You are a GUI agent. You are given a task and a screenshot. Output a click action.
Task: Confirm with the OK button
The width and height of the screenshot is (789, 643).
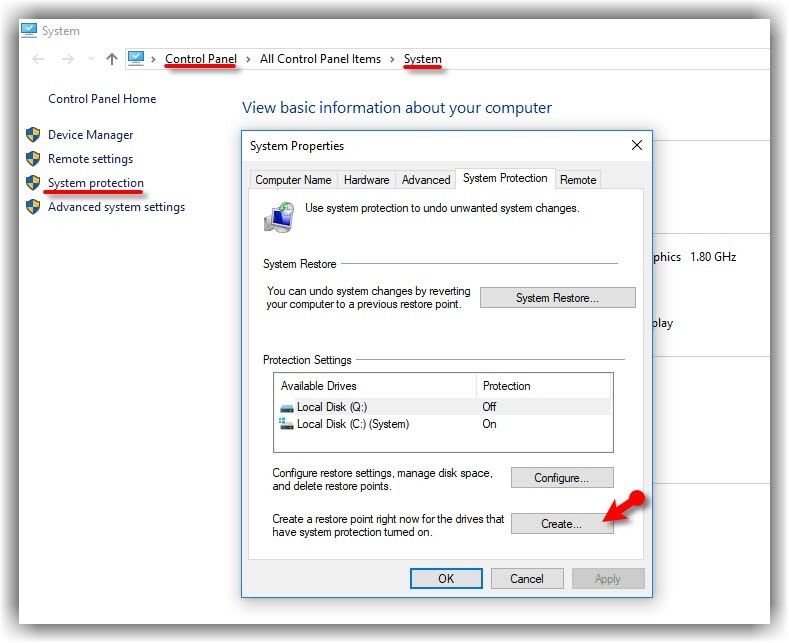coord(446,579)
